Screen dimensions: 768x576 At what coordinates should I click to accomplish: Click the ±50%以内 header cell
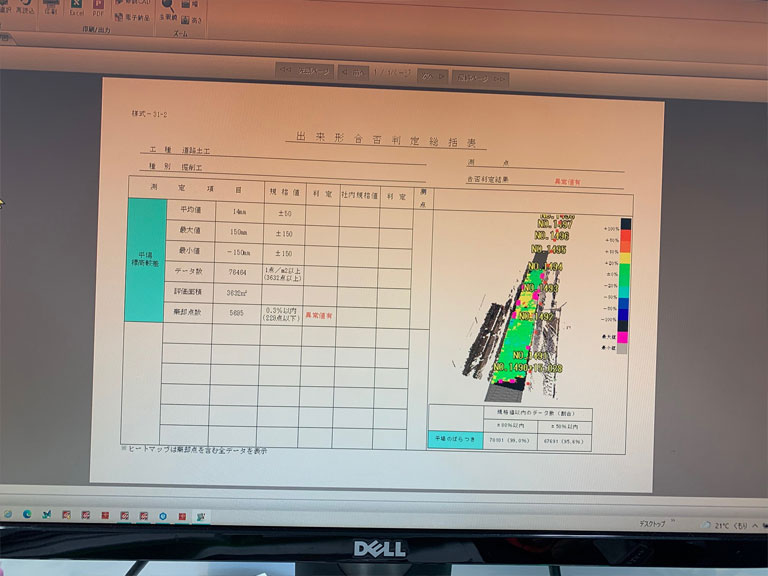(x=564, y=427)
